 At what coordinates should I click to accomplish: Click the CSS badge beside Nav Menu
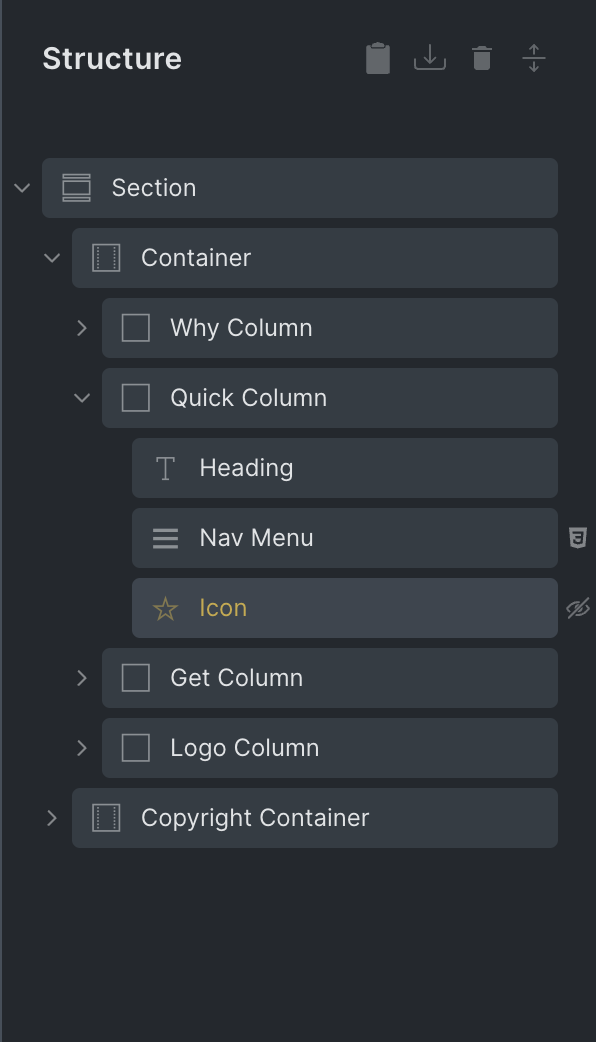coord(578,538)
